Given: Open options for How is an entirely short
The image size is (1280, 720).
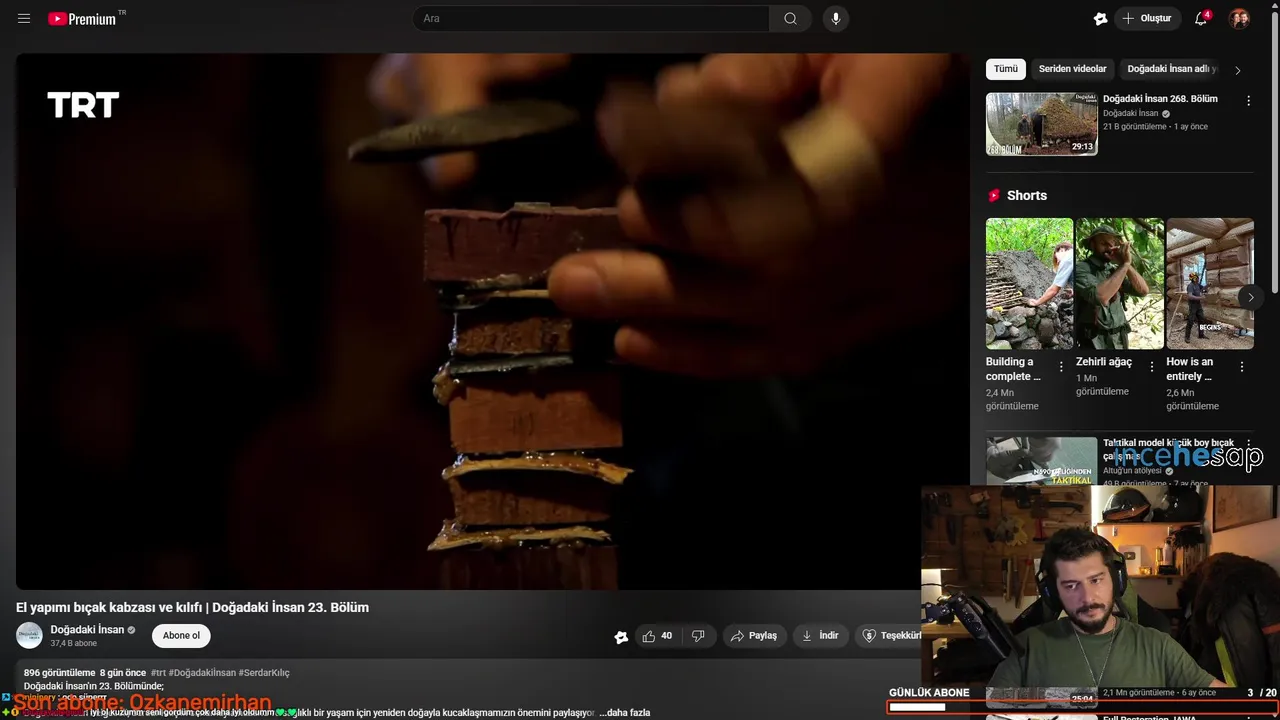Looking at the screenshot, I should [1242, 367].
